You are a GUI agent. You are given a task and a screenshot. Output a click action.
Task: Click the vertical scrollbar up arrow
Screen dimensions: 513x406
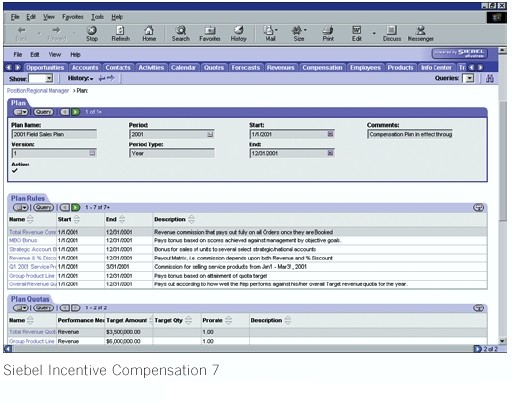[502, 51]
